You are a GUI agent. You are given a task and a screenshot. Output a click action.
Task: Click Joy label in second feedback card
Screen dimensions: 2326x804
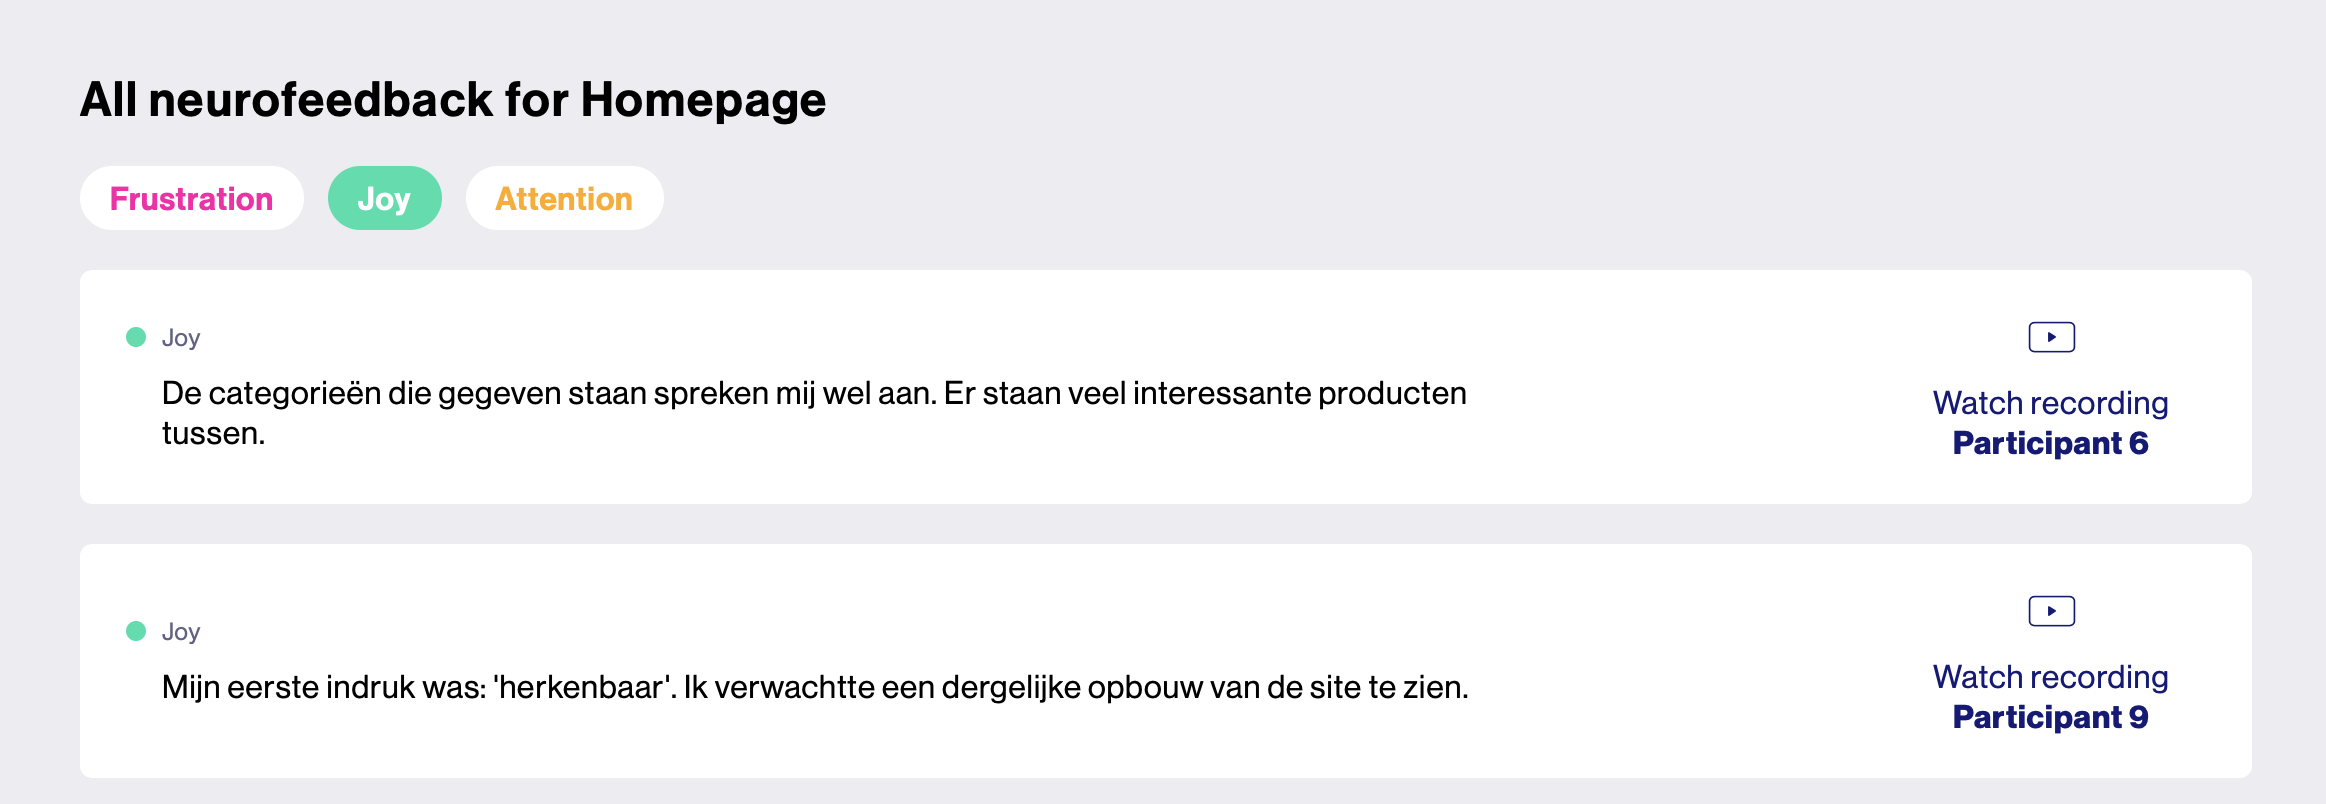[181, 632]
